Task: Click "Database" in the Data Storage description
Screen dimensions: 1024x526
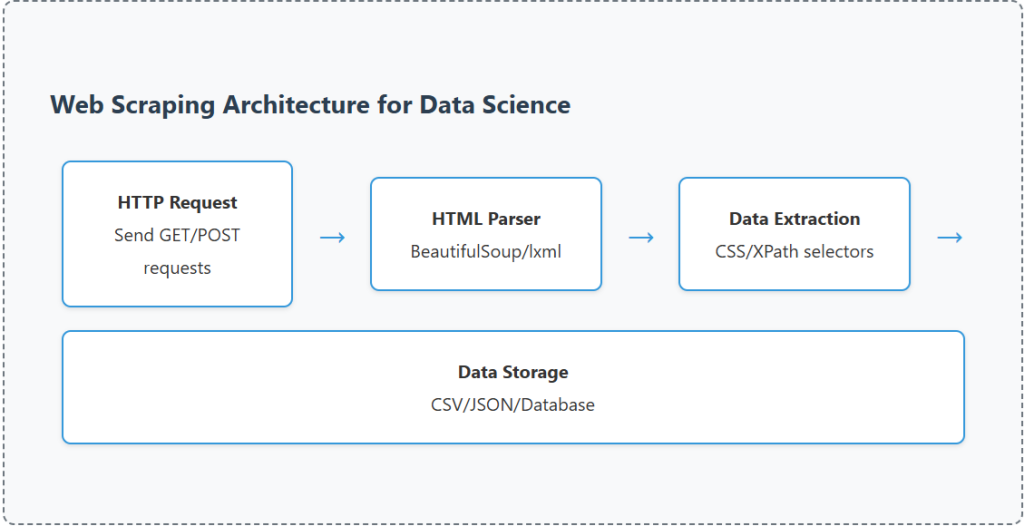Action: click(x=558, y=405)
